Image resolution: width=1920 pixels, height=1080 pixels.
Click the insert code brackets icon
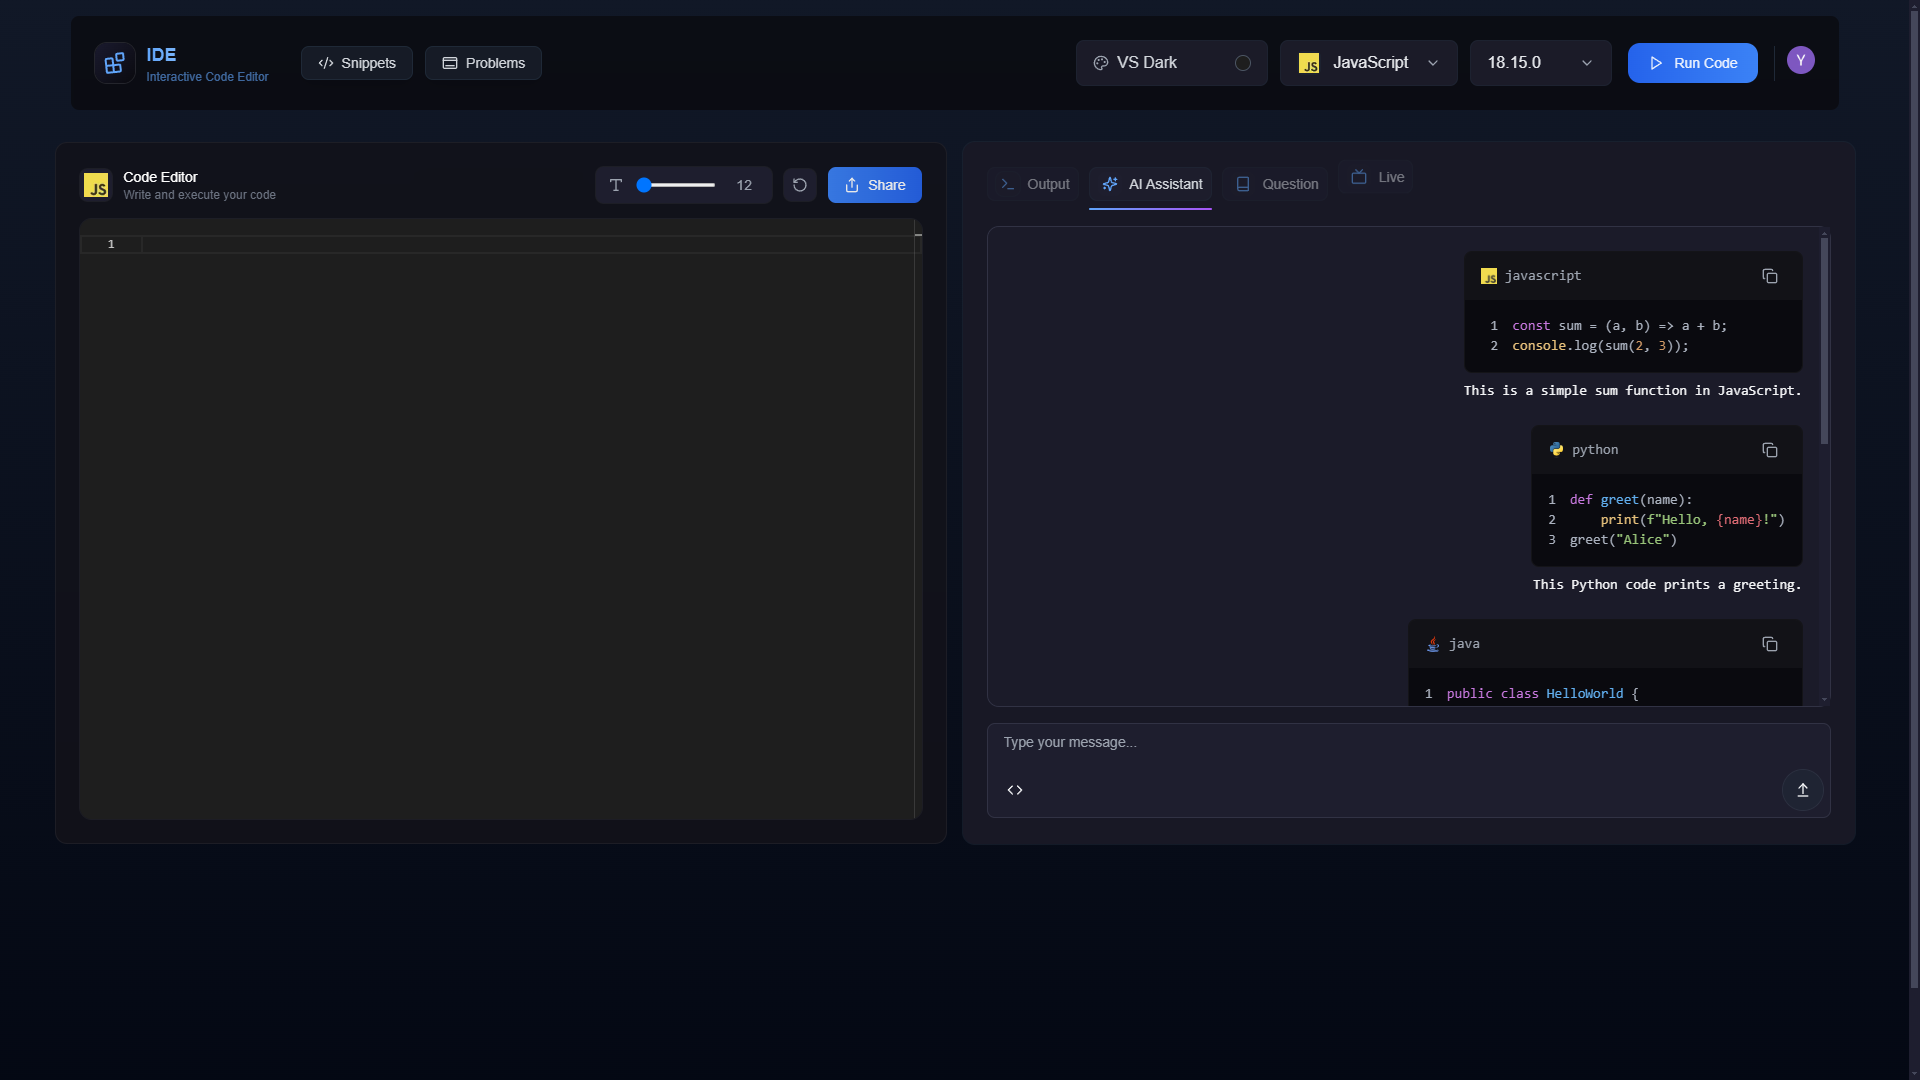click(x=1015, y=790)
